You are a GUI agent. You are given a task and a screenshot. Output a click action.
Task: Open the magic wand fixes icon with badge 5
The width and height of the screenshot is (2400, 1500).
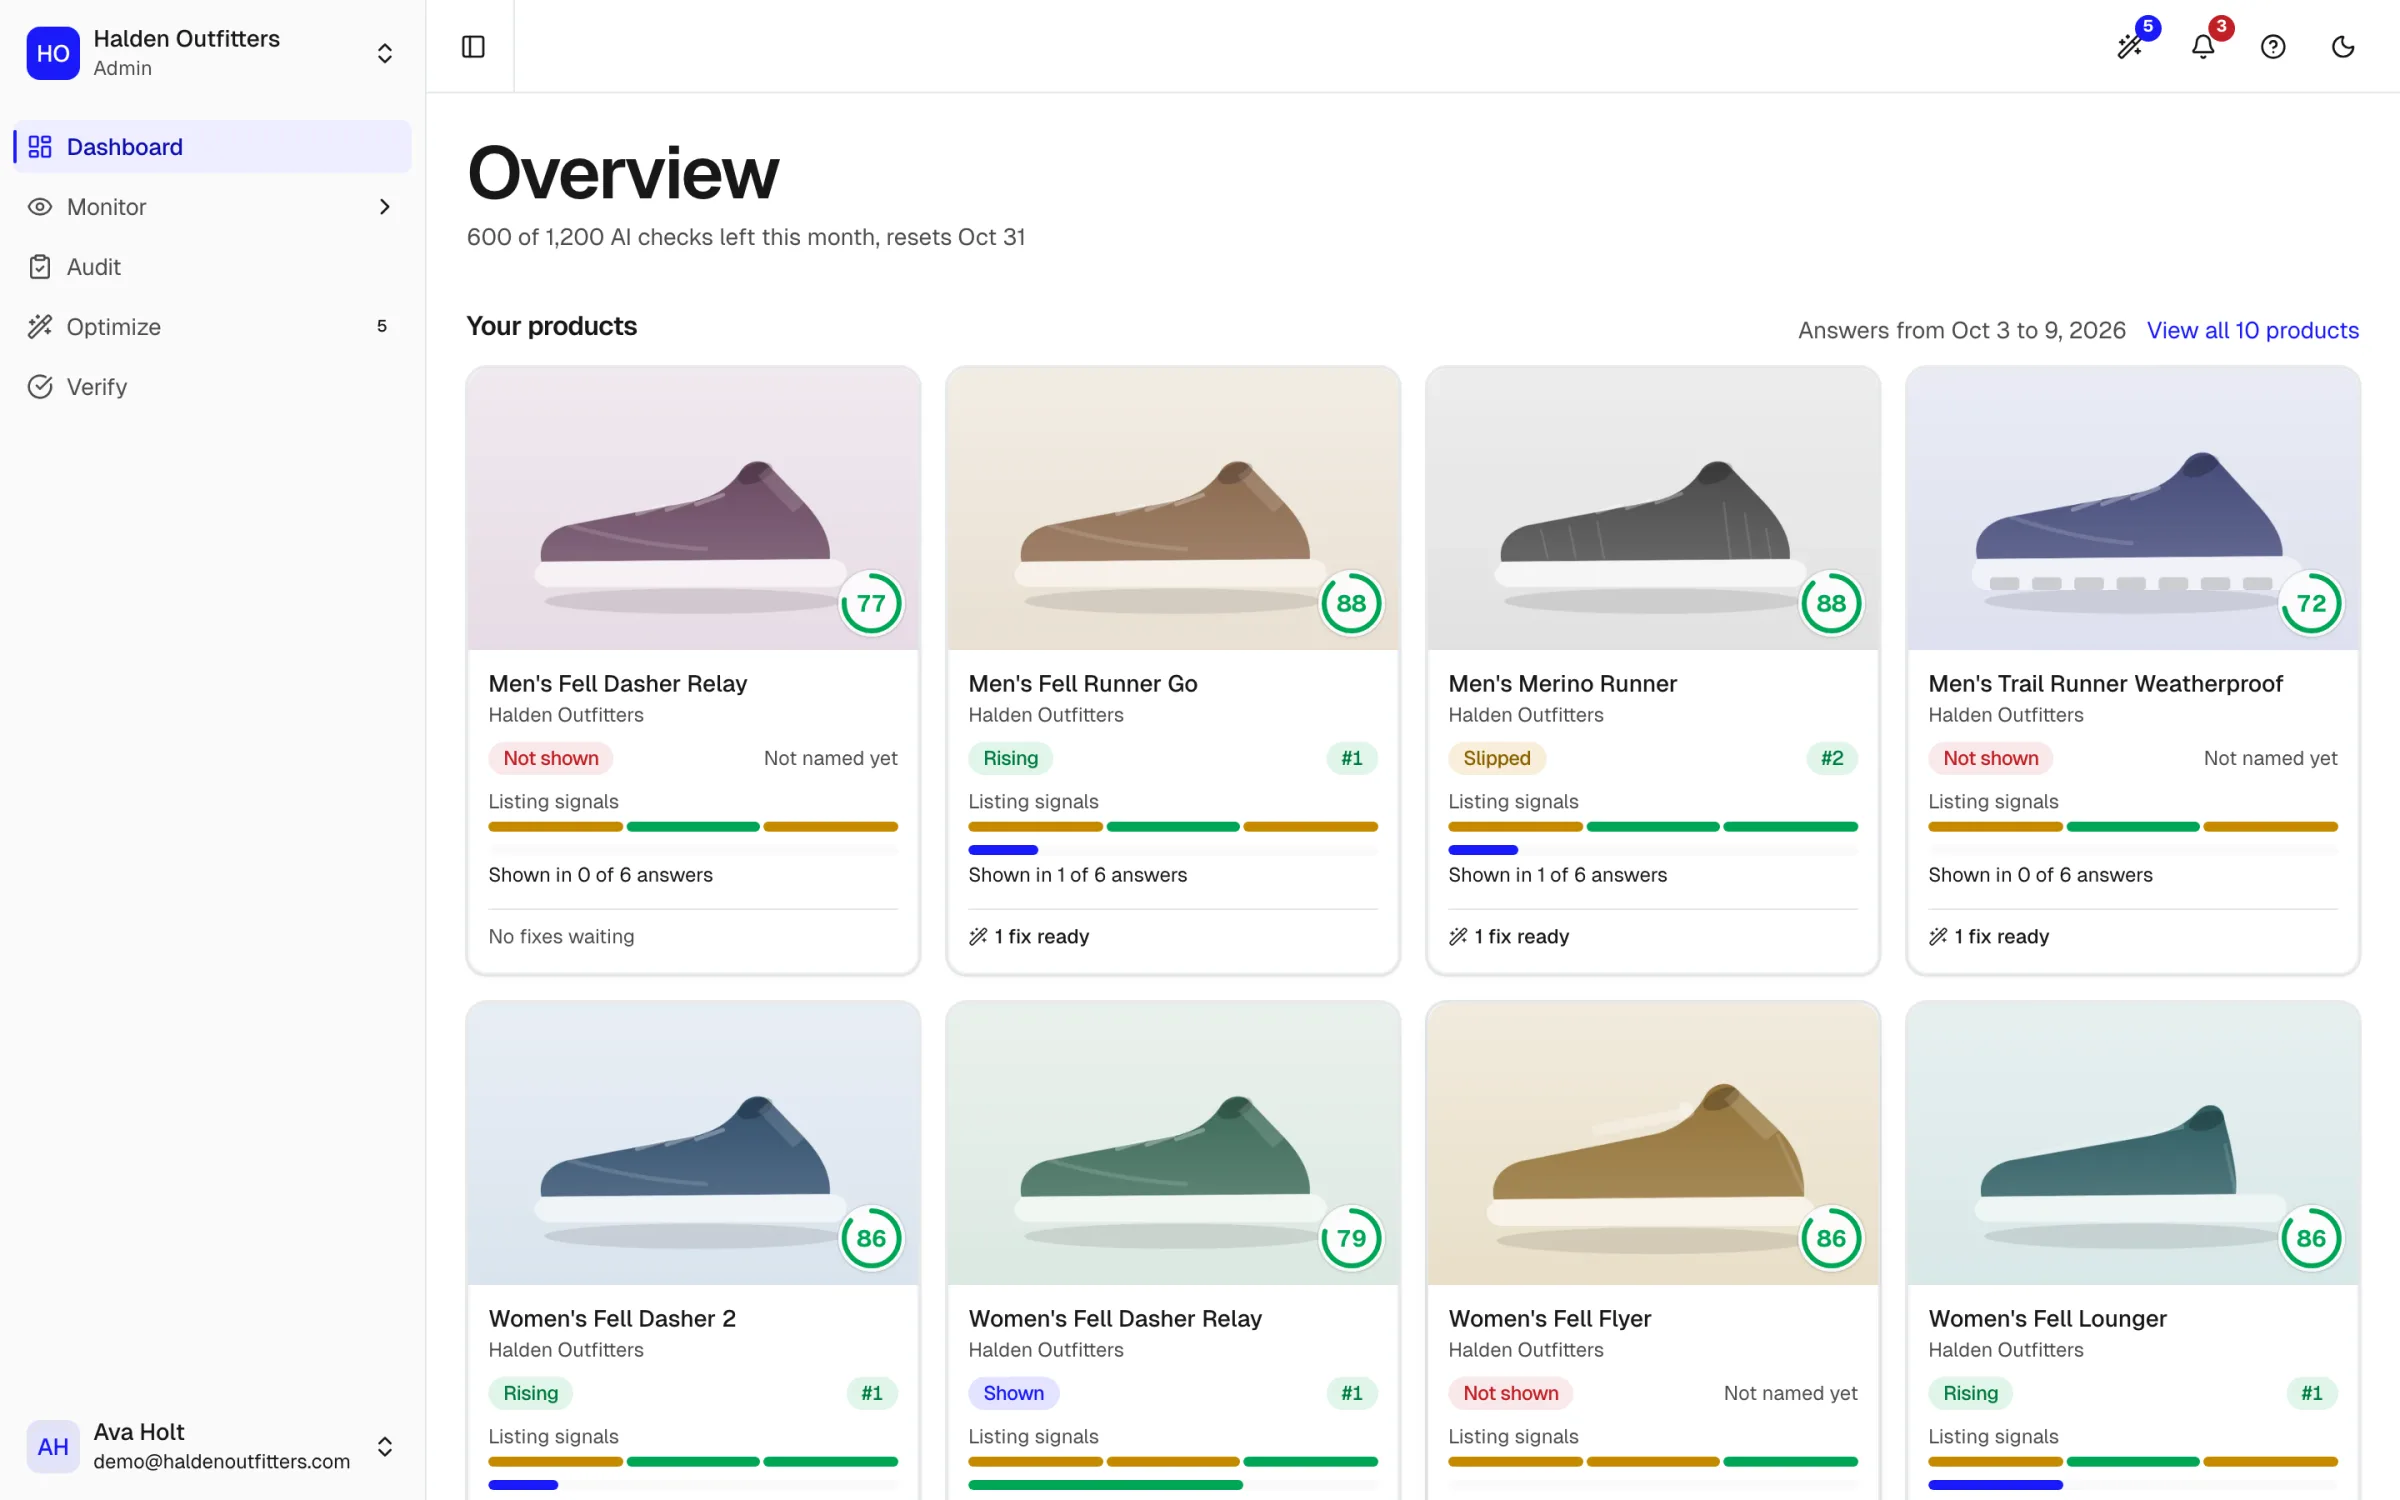pos(2131,46)
